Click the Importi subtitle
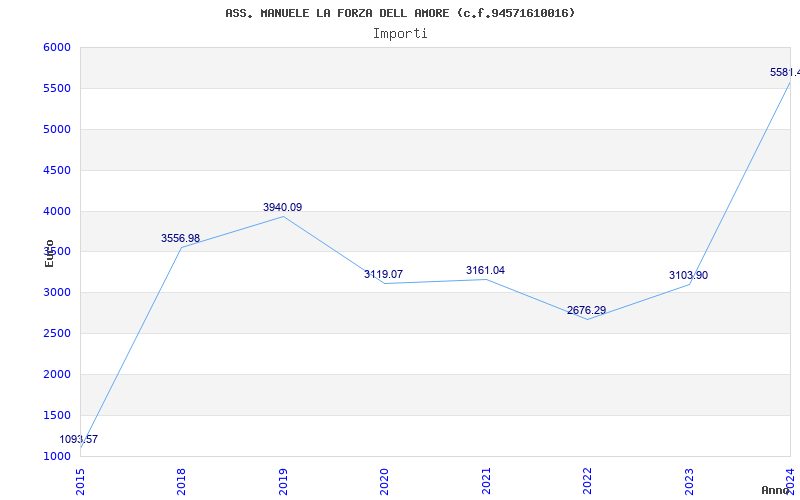 pyautogui.click(x=400, y=34)
